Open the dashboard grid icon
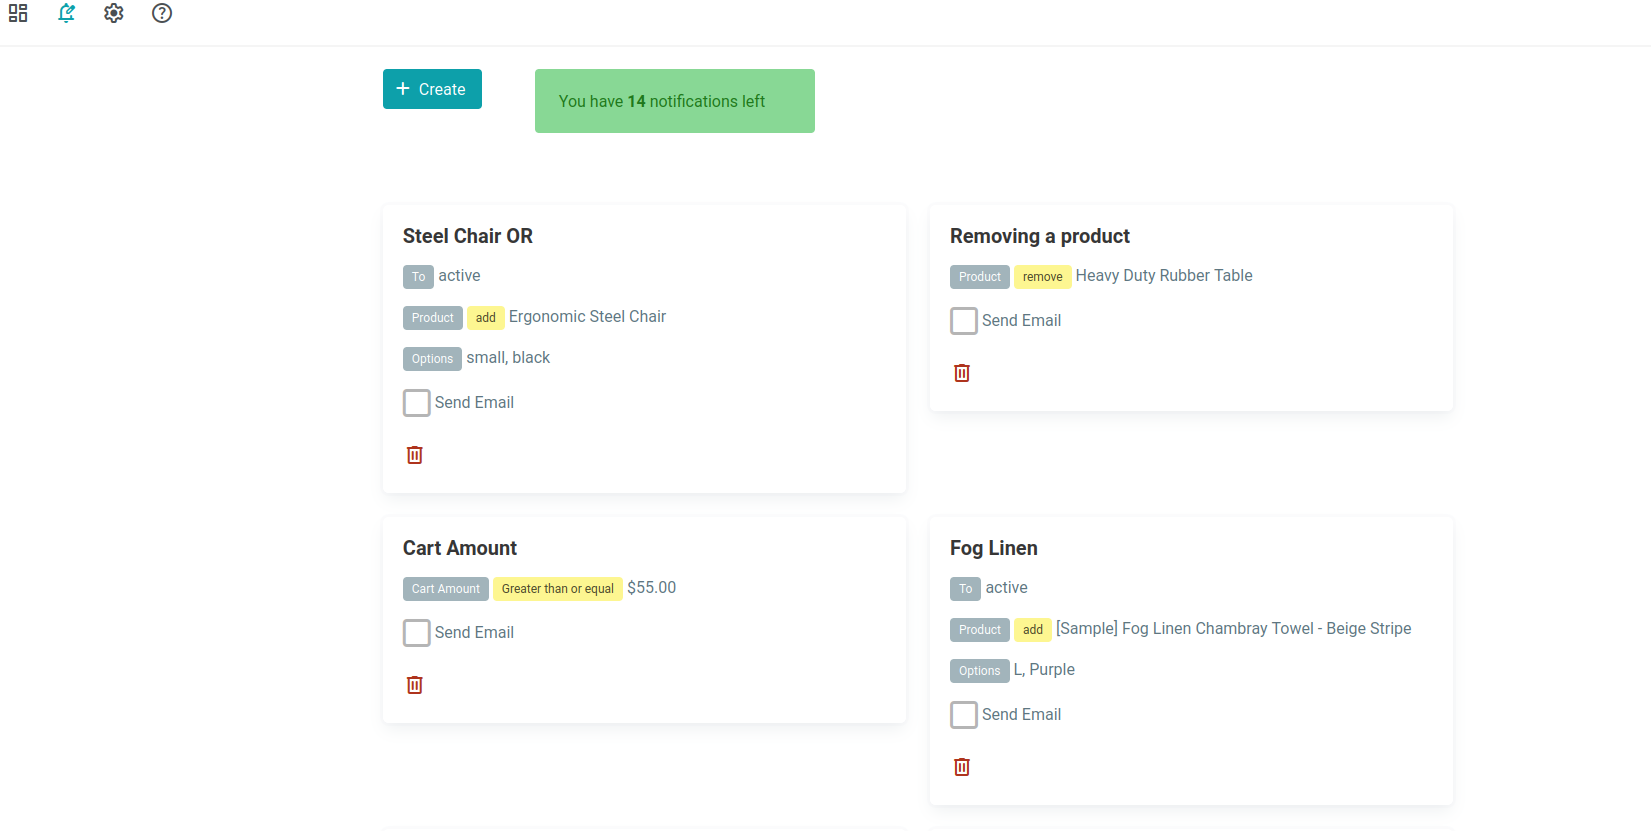This screenshot has height=831, width=1651. pyautogui.click(x=18, y=13)
